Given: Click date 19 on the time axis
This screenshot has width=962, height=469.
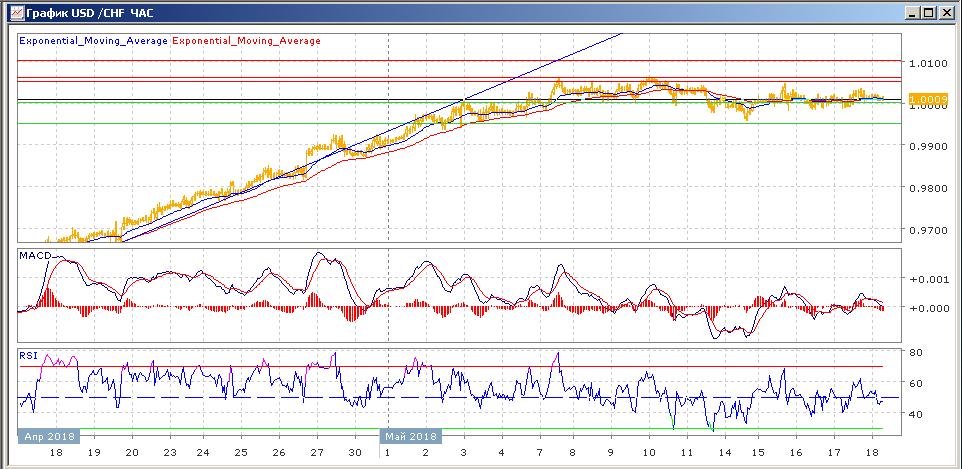Looking at the screenshot, I should click(x=94, y=452).
